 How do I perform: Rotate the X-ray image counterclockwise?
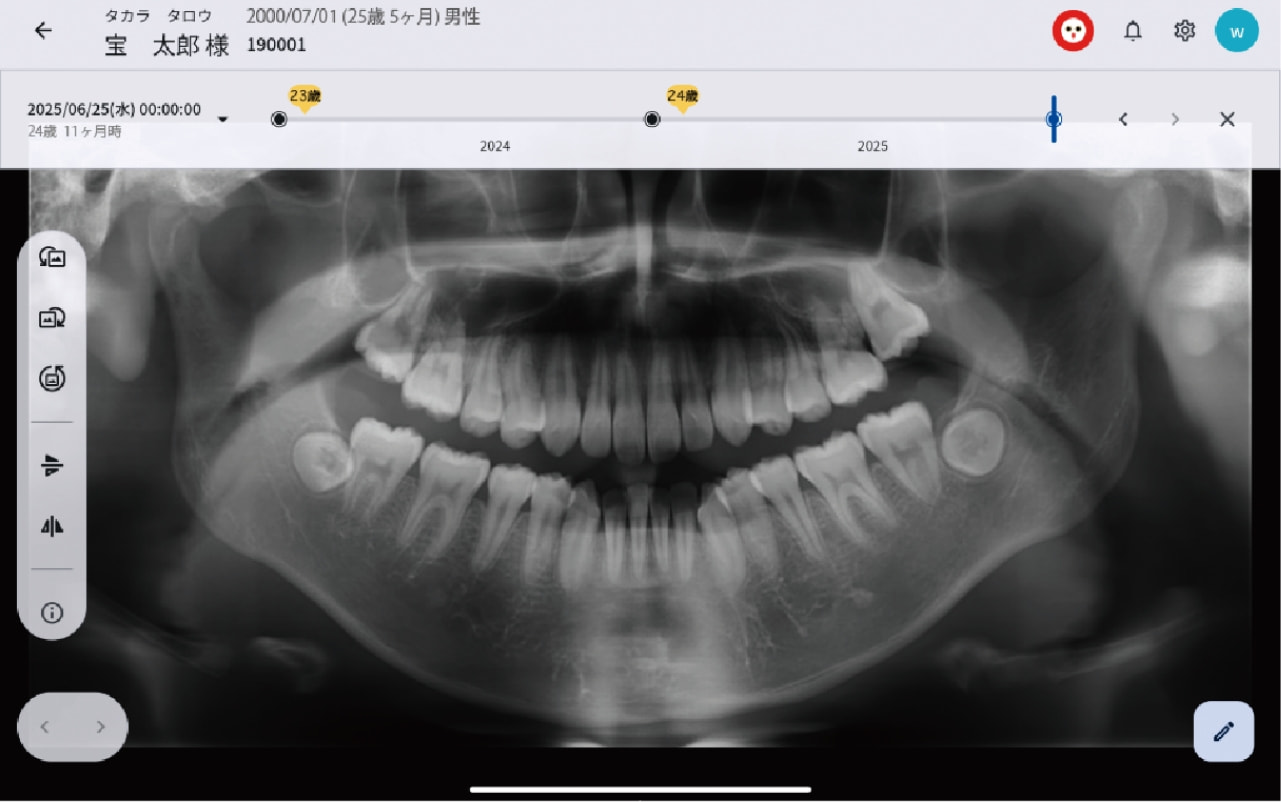(x=52, y=258)
